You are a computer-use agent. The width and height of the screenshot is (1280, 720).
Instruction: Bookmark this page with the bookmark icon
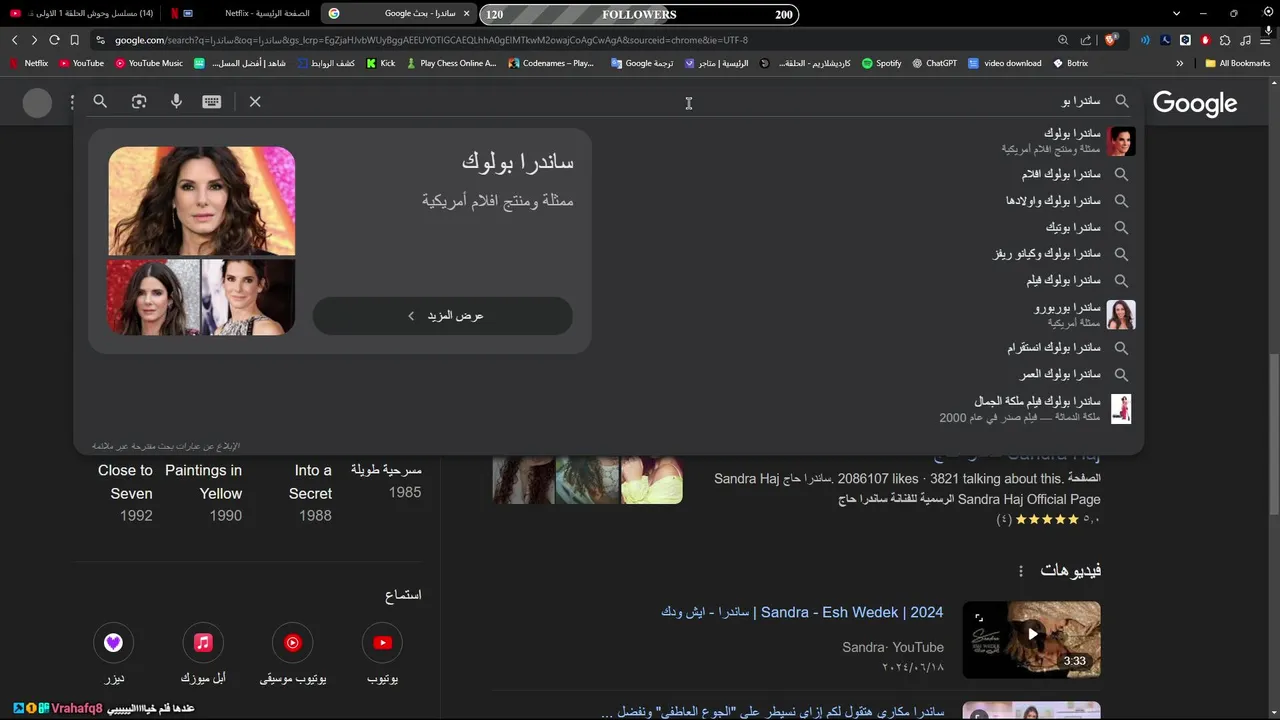pyautogui.click(x=74, y=40)
